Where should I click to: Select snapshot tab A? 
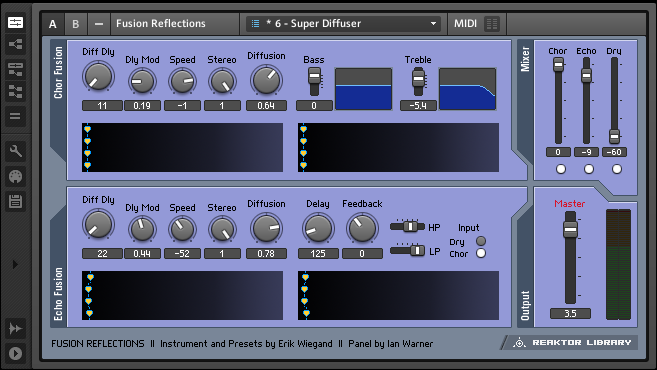click(53, 24)
